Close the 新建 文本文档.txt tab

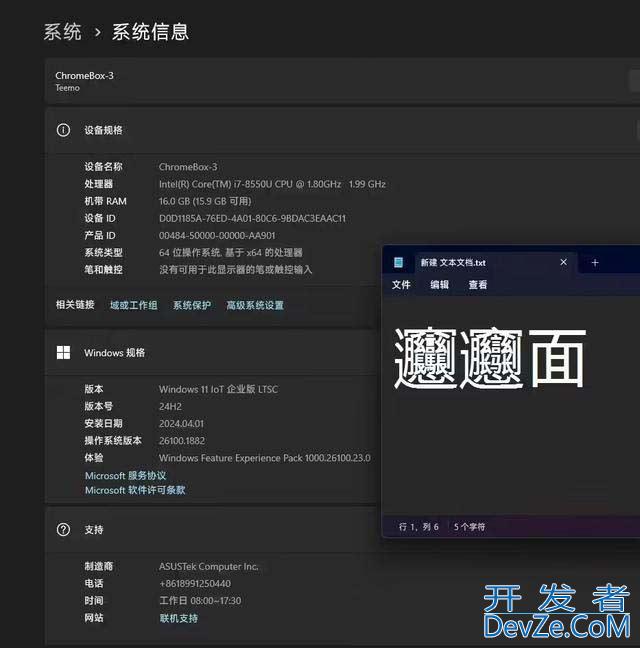pyautogui.click(x=563, y=262)
